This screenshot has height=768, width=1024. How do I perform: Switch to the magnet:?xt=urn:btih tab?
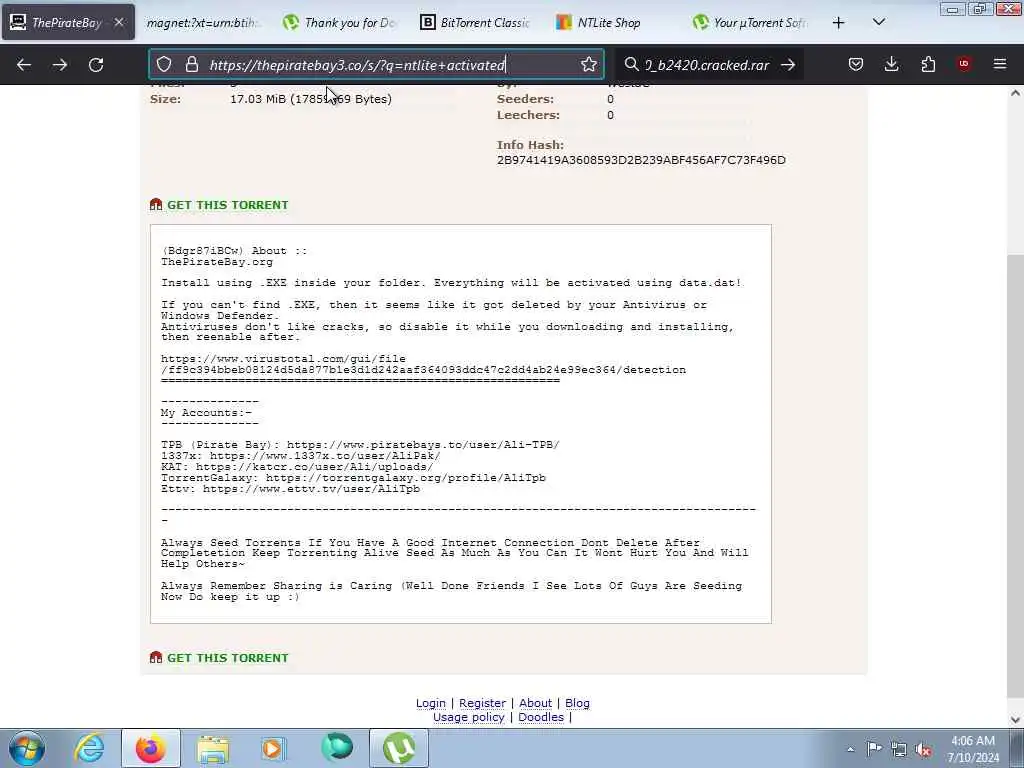tap(203, 23)
